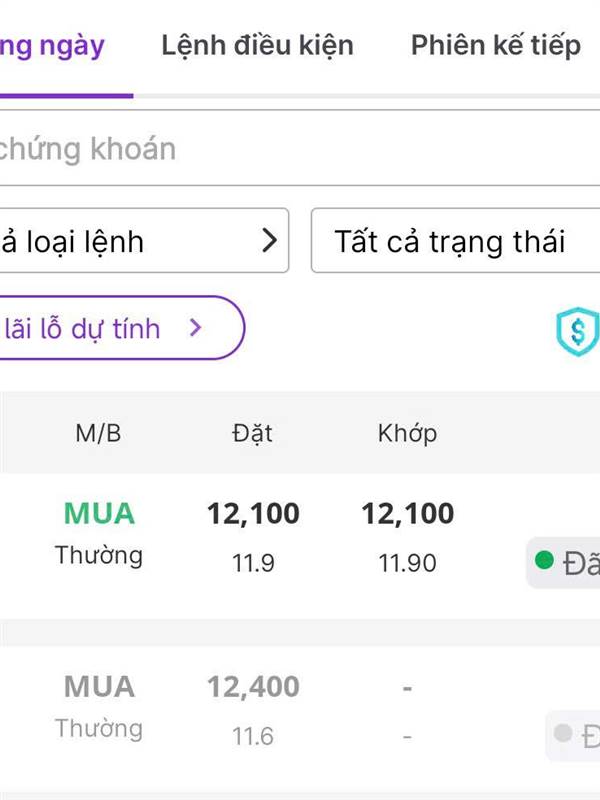Click the green status dot on first order
Viewport: 600px width, 800px height.
click(x=544, y=561)
